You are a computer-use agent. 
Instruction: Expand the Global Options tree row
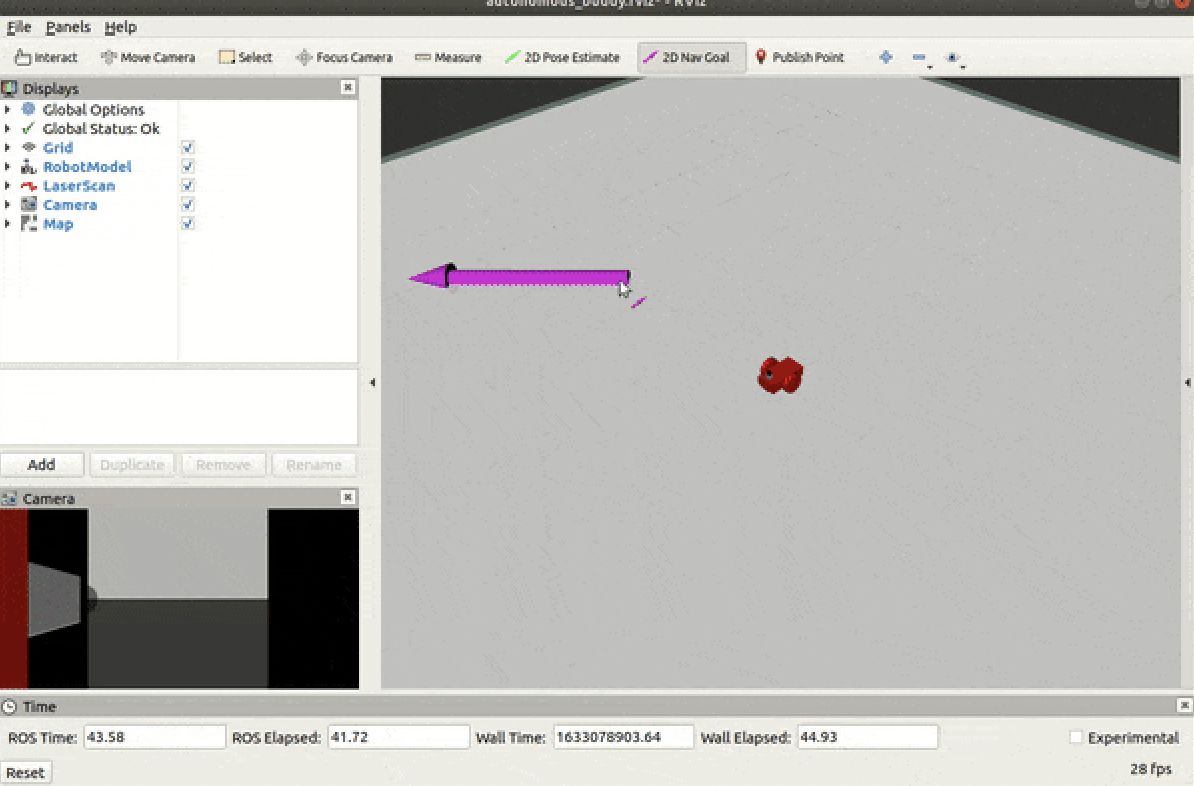pos(8,109)
